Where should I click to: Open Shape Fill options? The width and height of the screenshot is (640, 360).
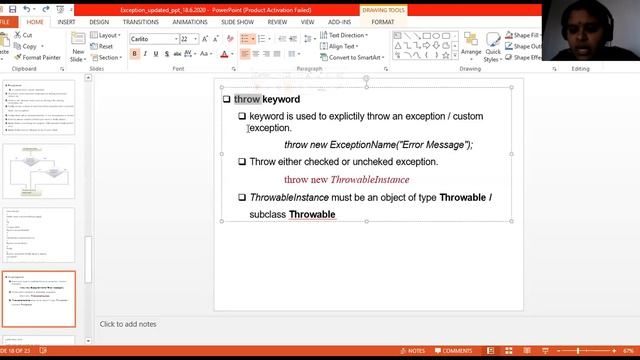click(523, 35)
